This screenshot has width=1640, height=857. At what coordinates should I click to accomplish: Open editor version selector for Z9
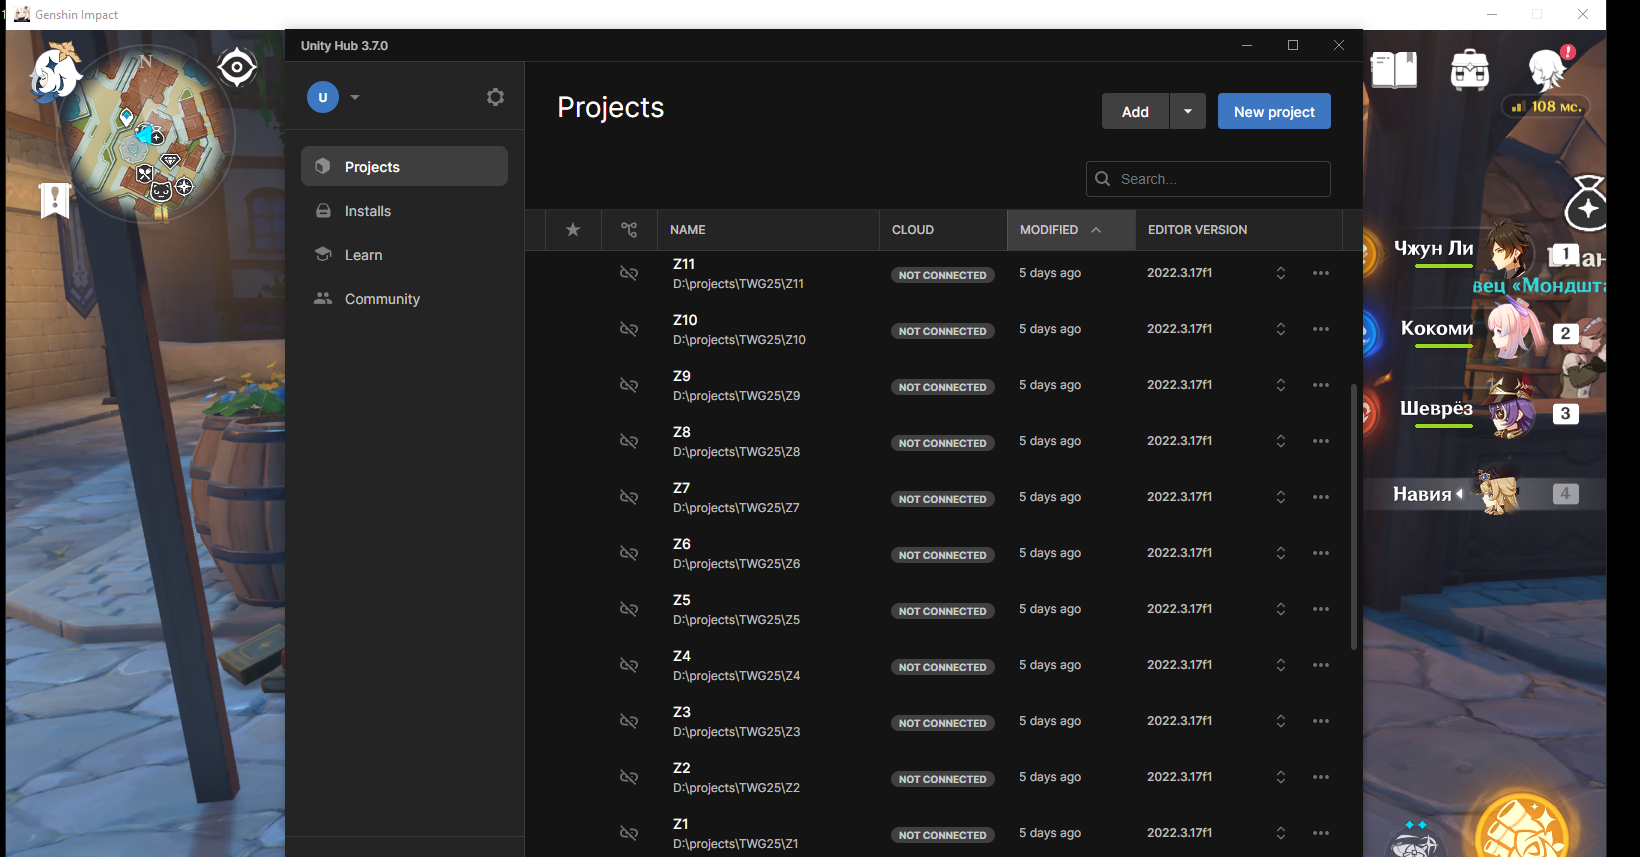click(1281, 385)
